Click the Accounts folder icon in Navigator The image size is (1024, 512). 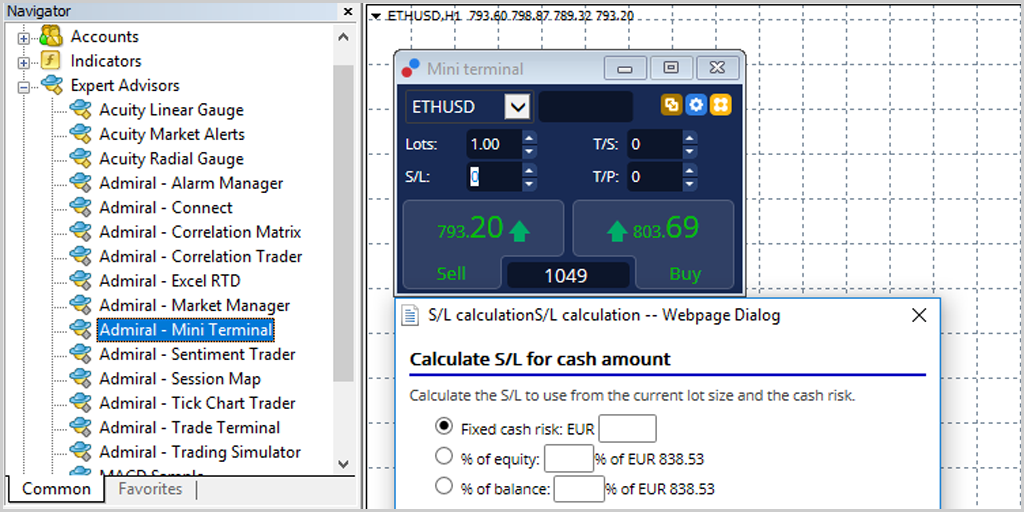[51, 37]
